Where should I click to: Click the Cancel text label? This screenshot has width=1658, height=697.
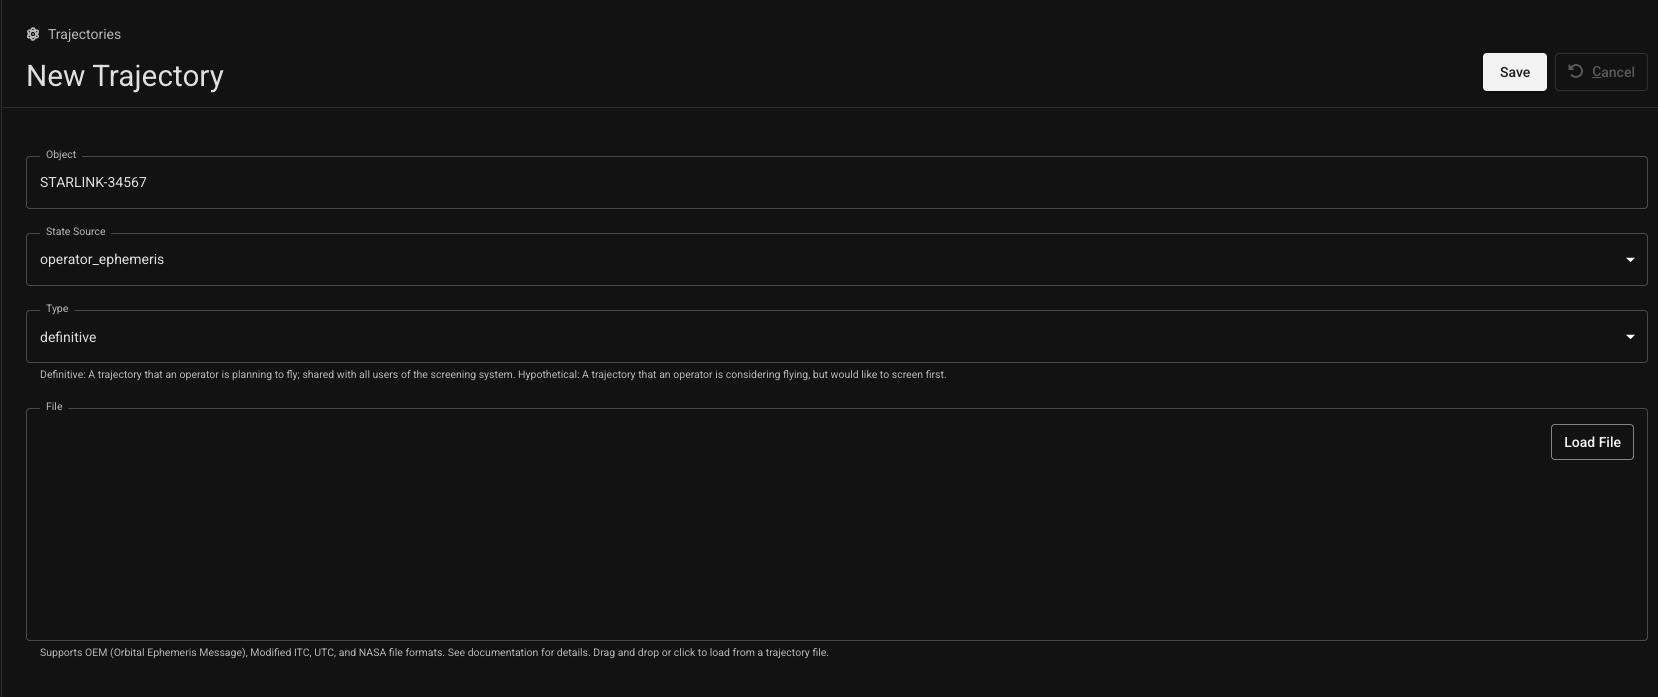1613,72
